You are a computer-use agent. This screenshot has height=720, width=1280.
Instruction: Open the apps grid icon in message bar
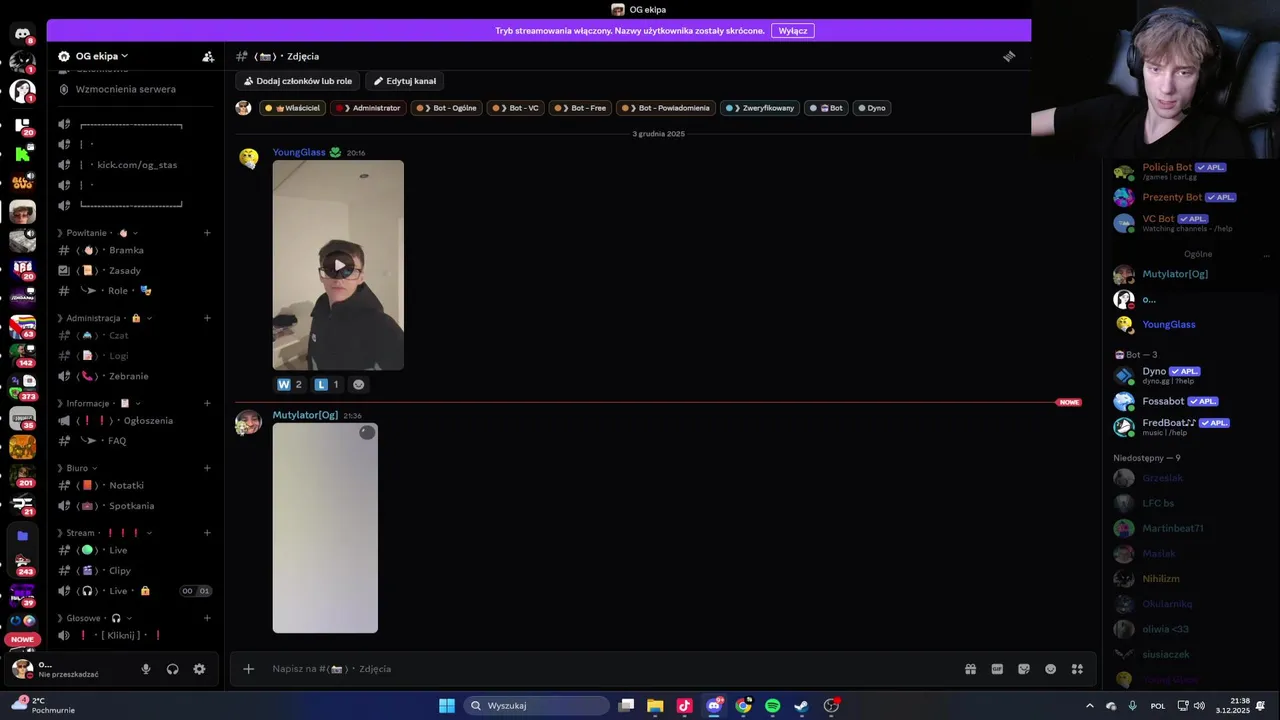pos(1077,669)
